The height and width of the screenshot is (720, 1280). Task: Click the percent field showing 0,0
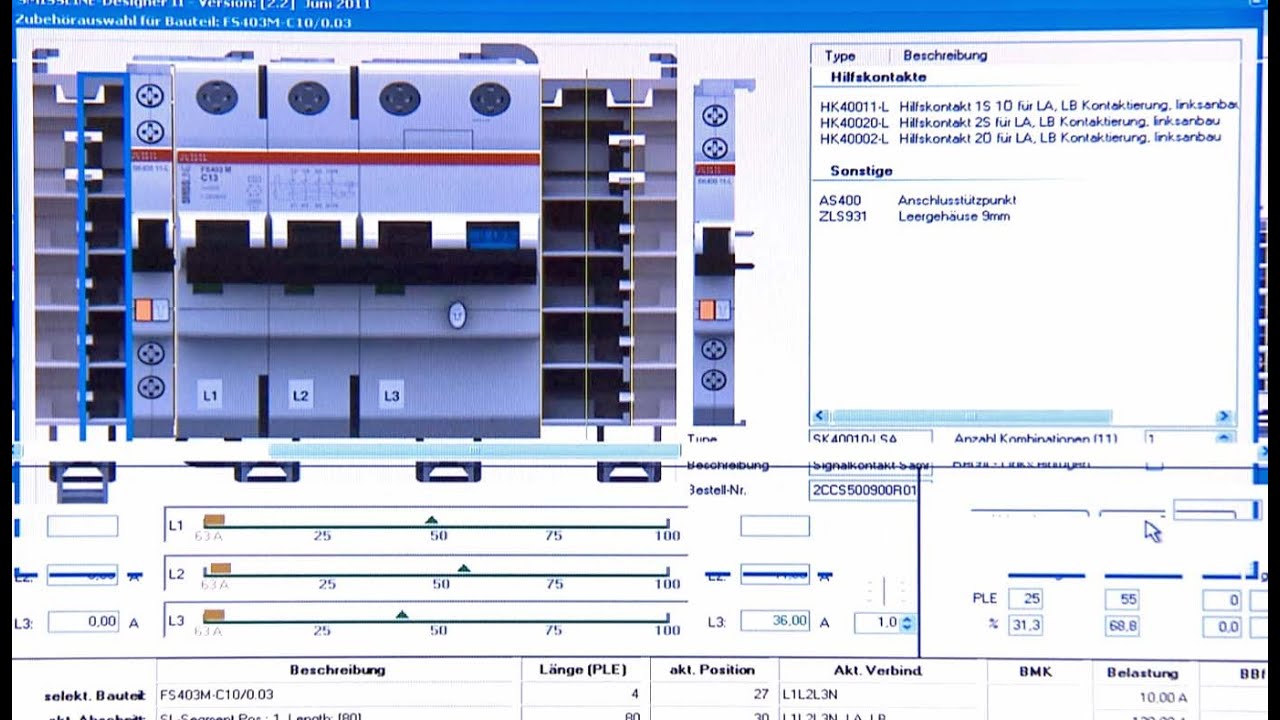coord(1222,626)
